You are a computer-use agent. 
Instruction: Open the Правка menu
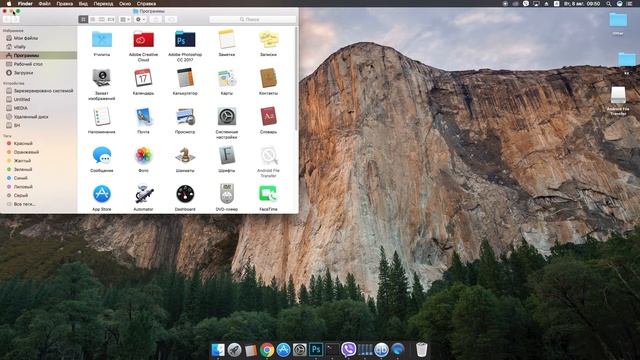(x=64, y=3)
